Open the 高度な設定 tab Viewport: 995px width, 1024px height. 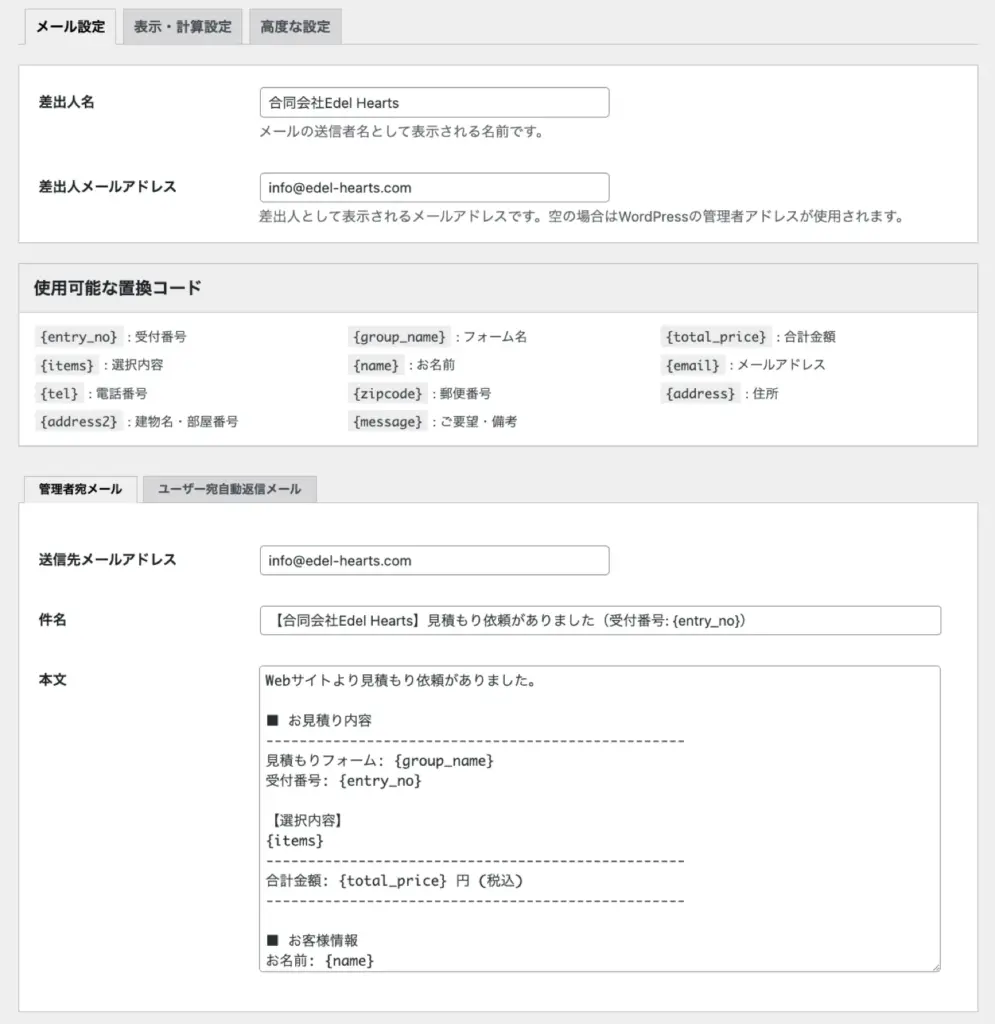coord(295,27)
